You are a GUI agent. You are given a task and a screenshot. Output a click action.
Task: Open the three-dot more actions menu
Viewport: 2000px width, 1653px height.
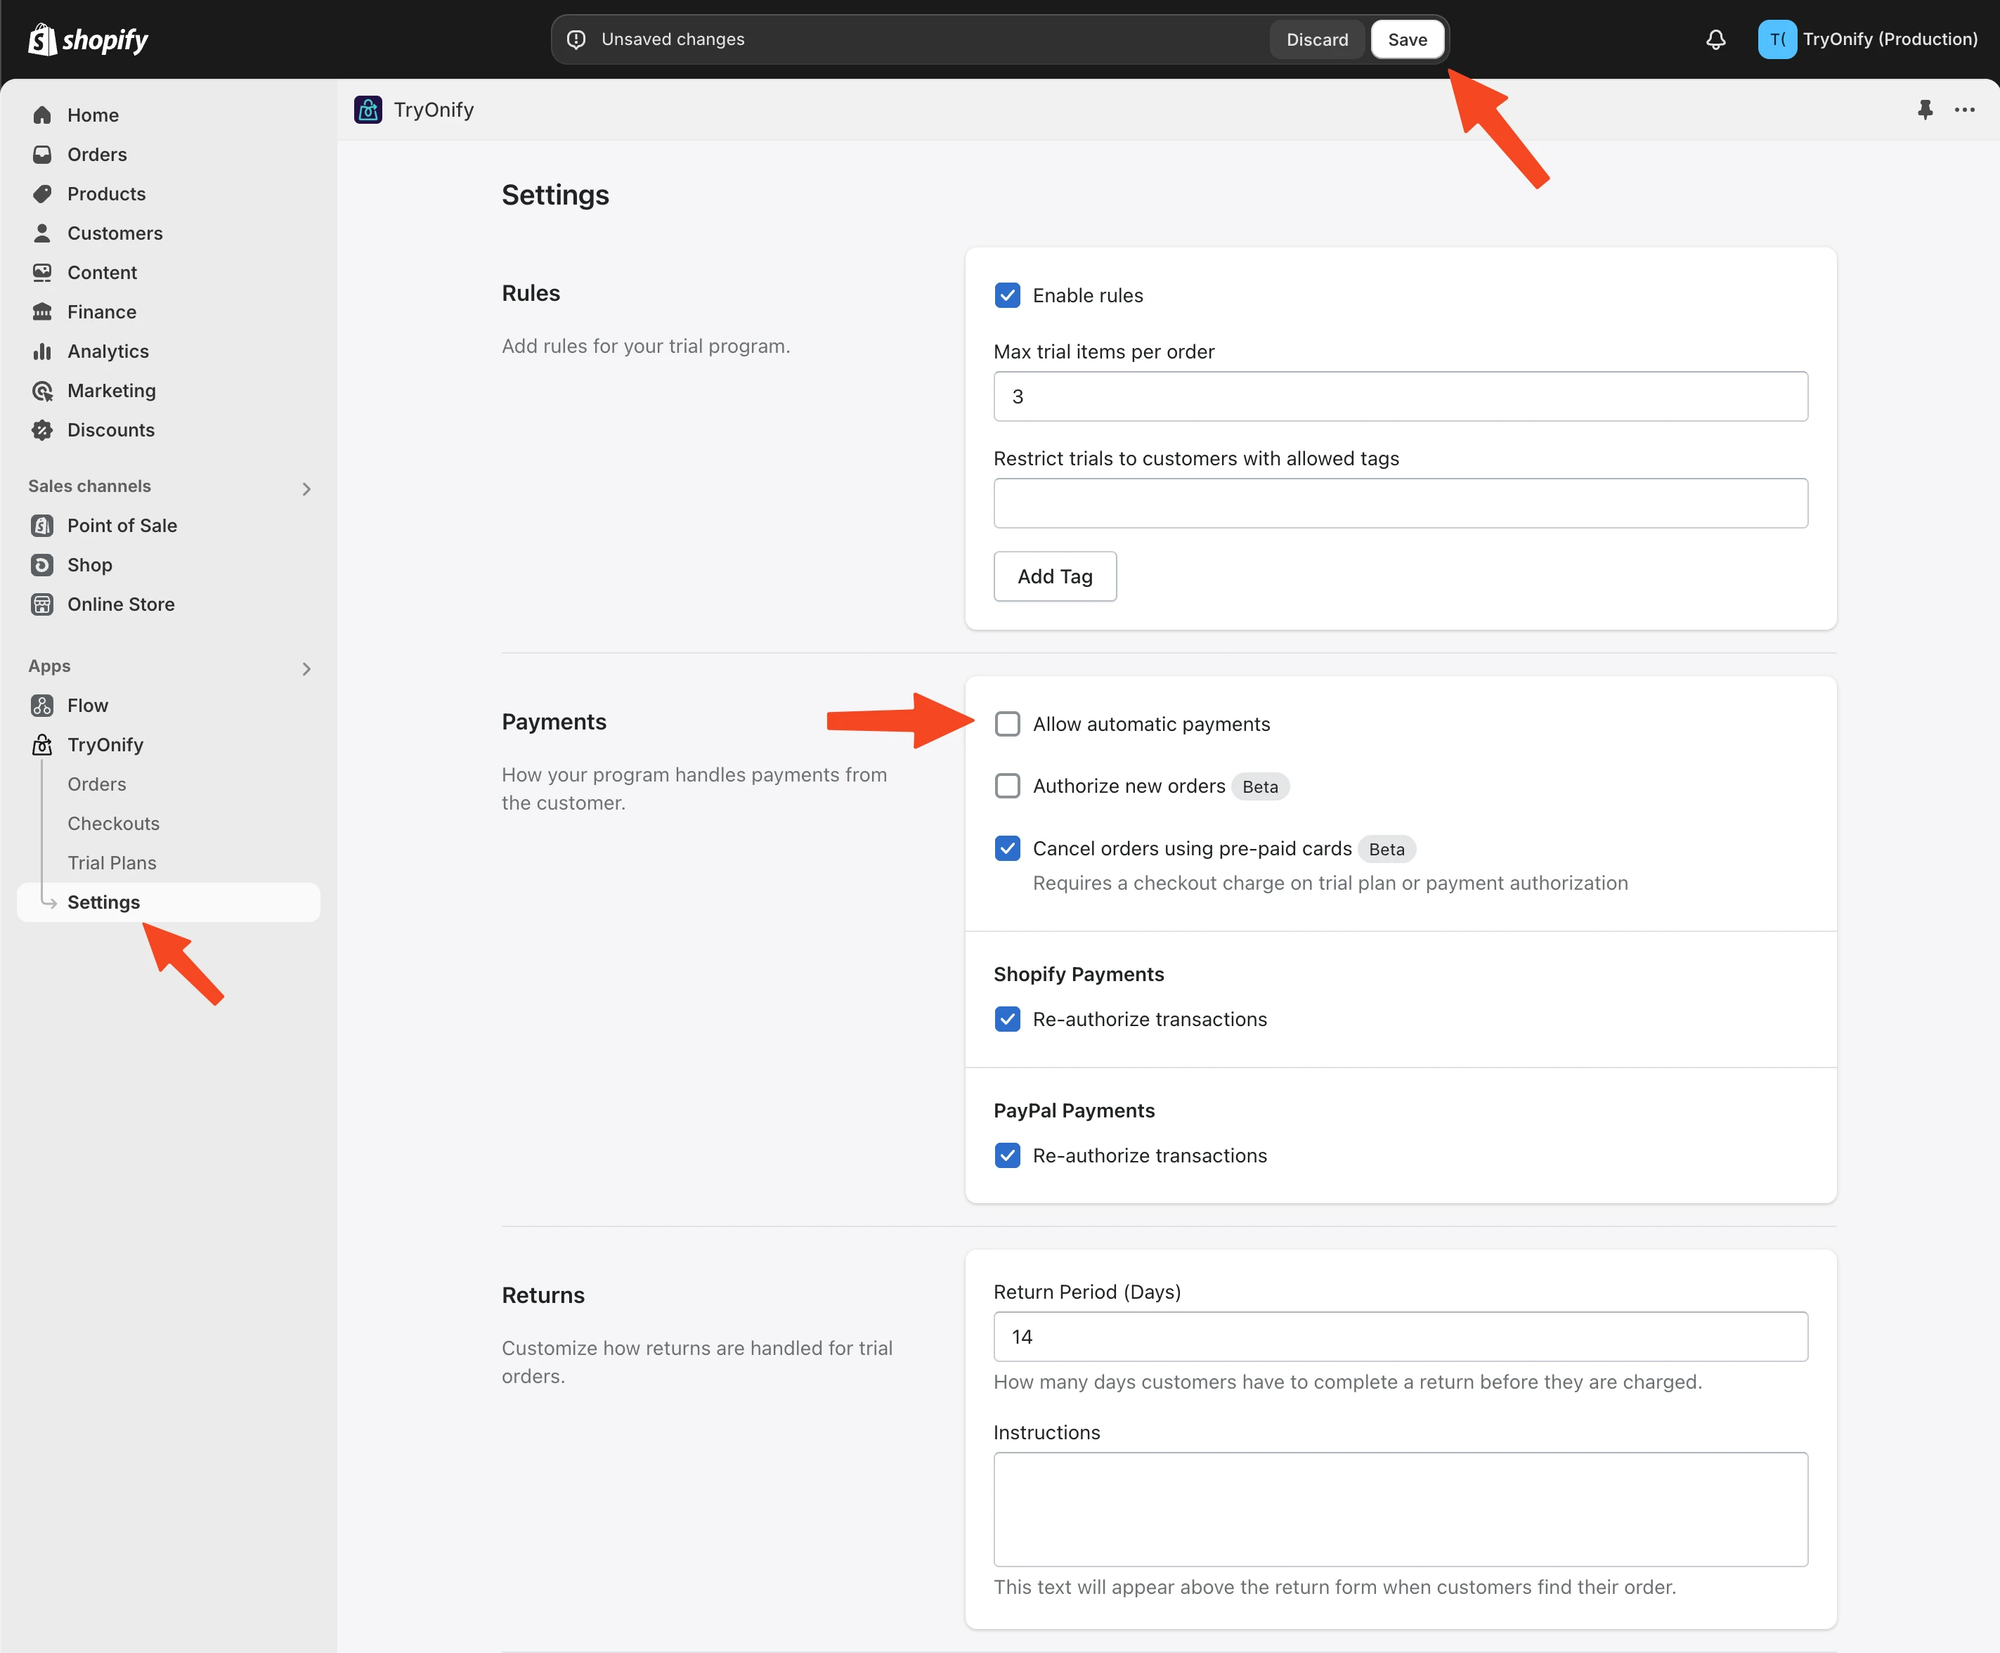coord(1965,110)
